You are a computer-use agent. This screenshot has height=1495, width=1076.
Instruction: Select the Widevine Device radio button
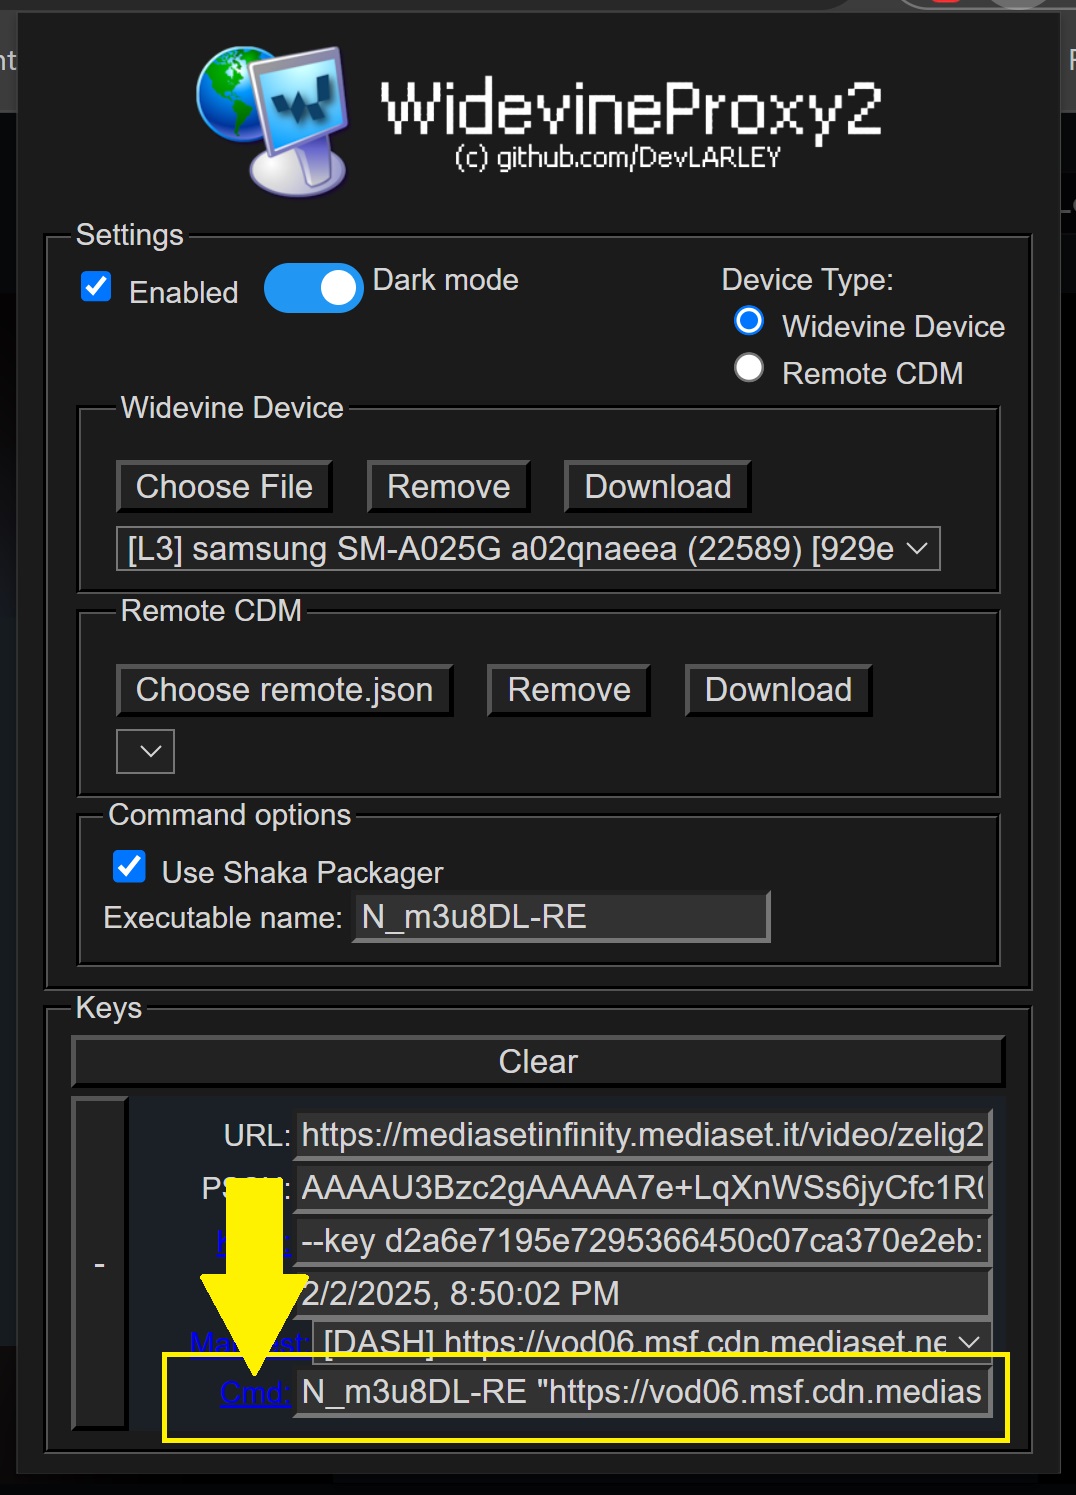coord(749,321)
